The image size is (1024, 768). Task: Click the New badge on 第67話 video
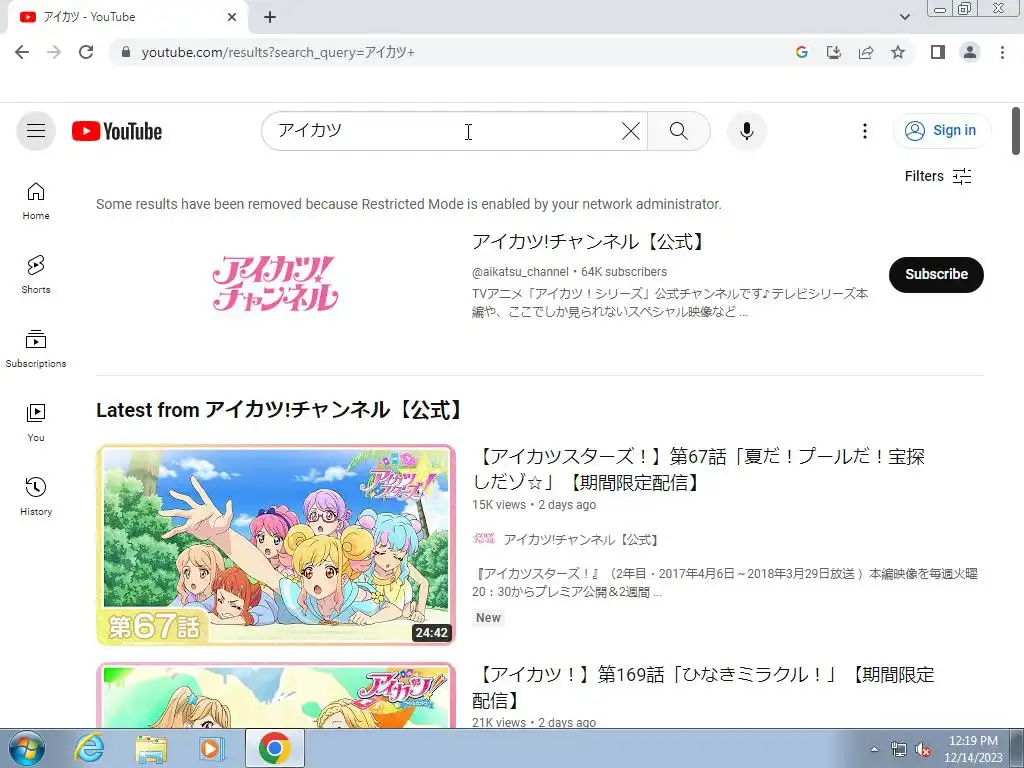tap(488, 618)
